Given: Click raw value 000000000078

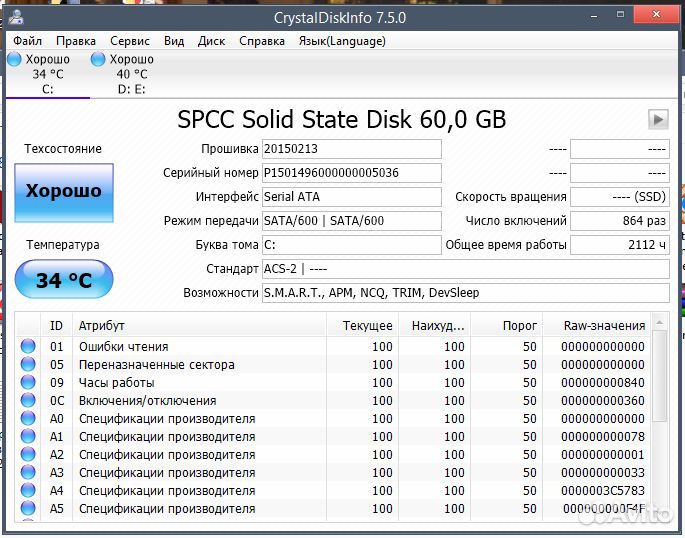Looking at the screenshot, I should pyautogui.click(x=602, y=437).
